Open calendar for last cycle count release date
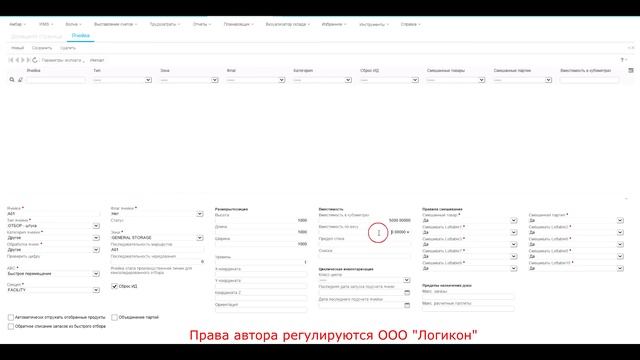The image size is (640, 360). click(x=407, y=293)
